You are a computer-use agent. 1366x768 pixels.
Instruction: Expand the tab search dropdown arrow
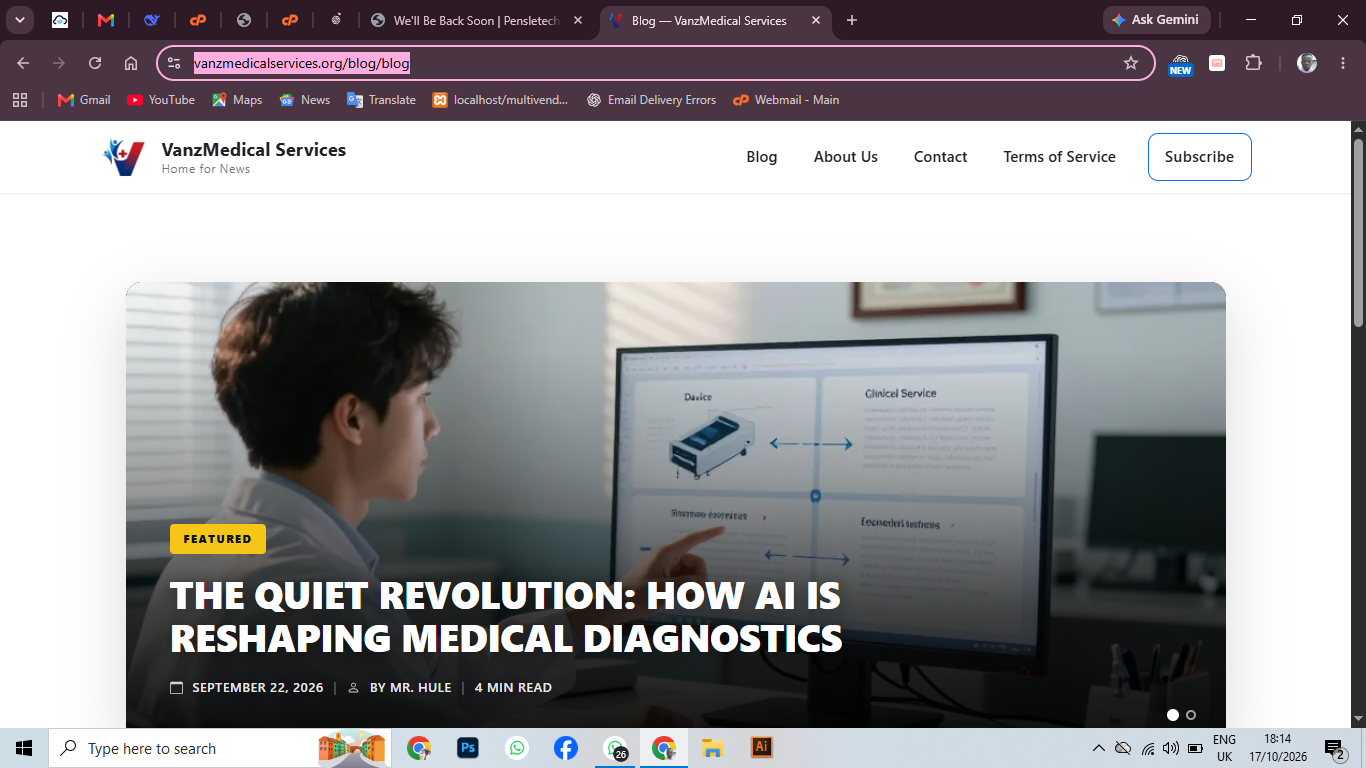(x=19, y=20)
